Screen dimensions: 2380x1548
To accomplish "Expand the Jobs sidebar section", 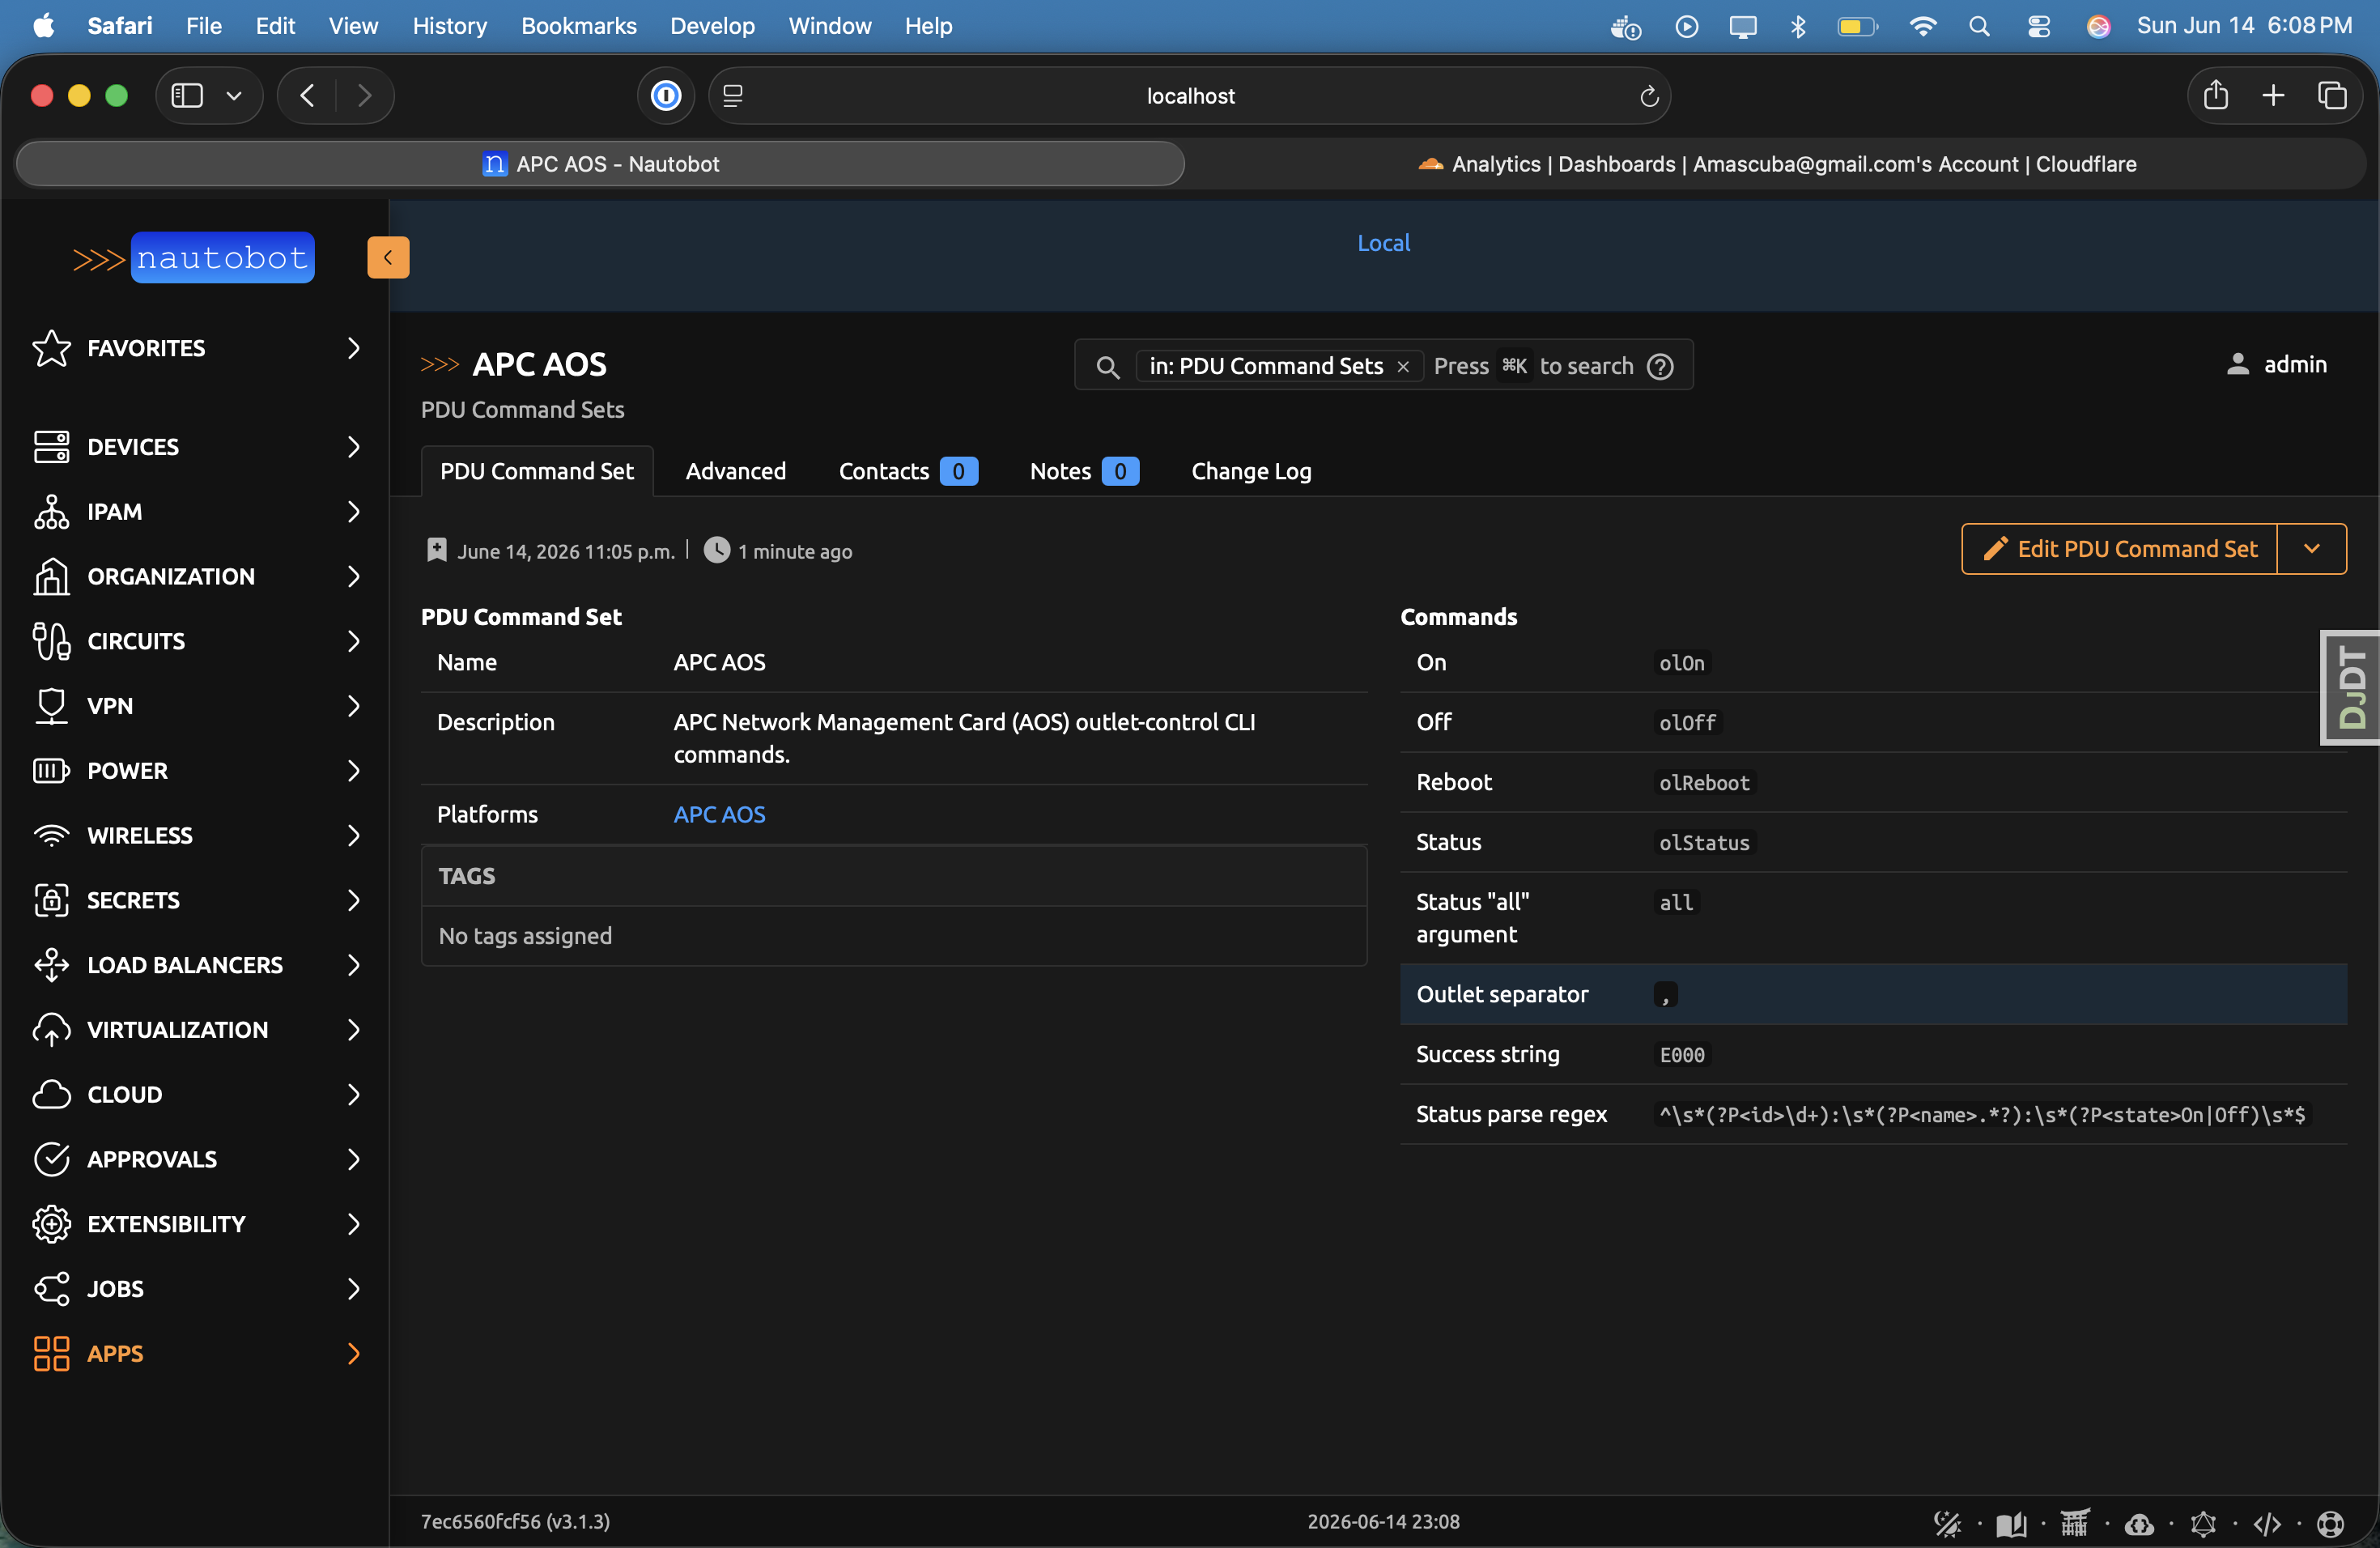I will 194,1289.
